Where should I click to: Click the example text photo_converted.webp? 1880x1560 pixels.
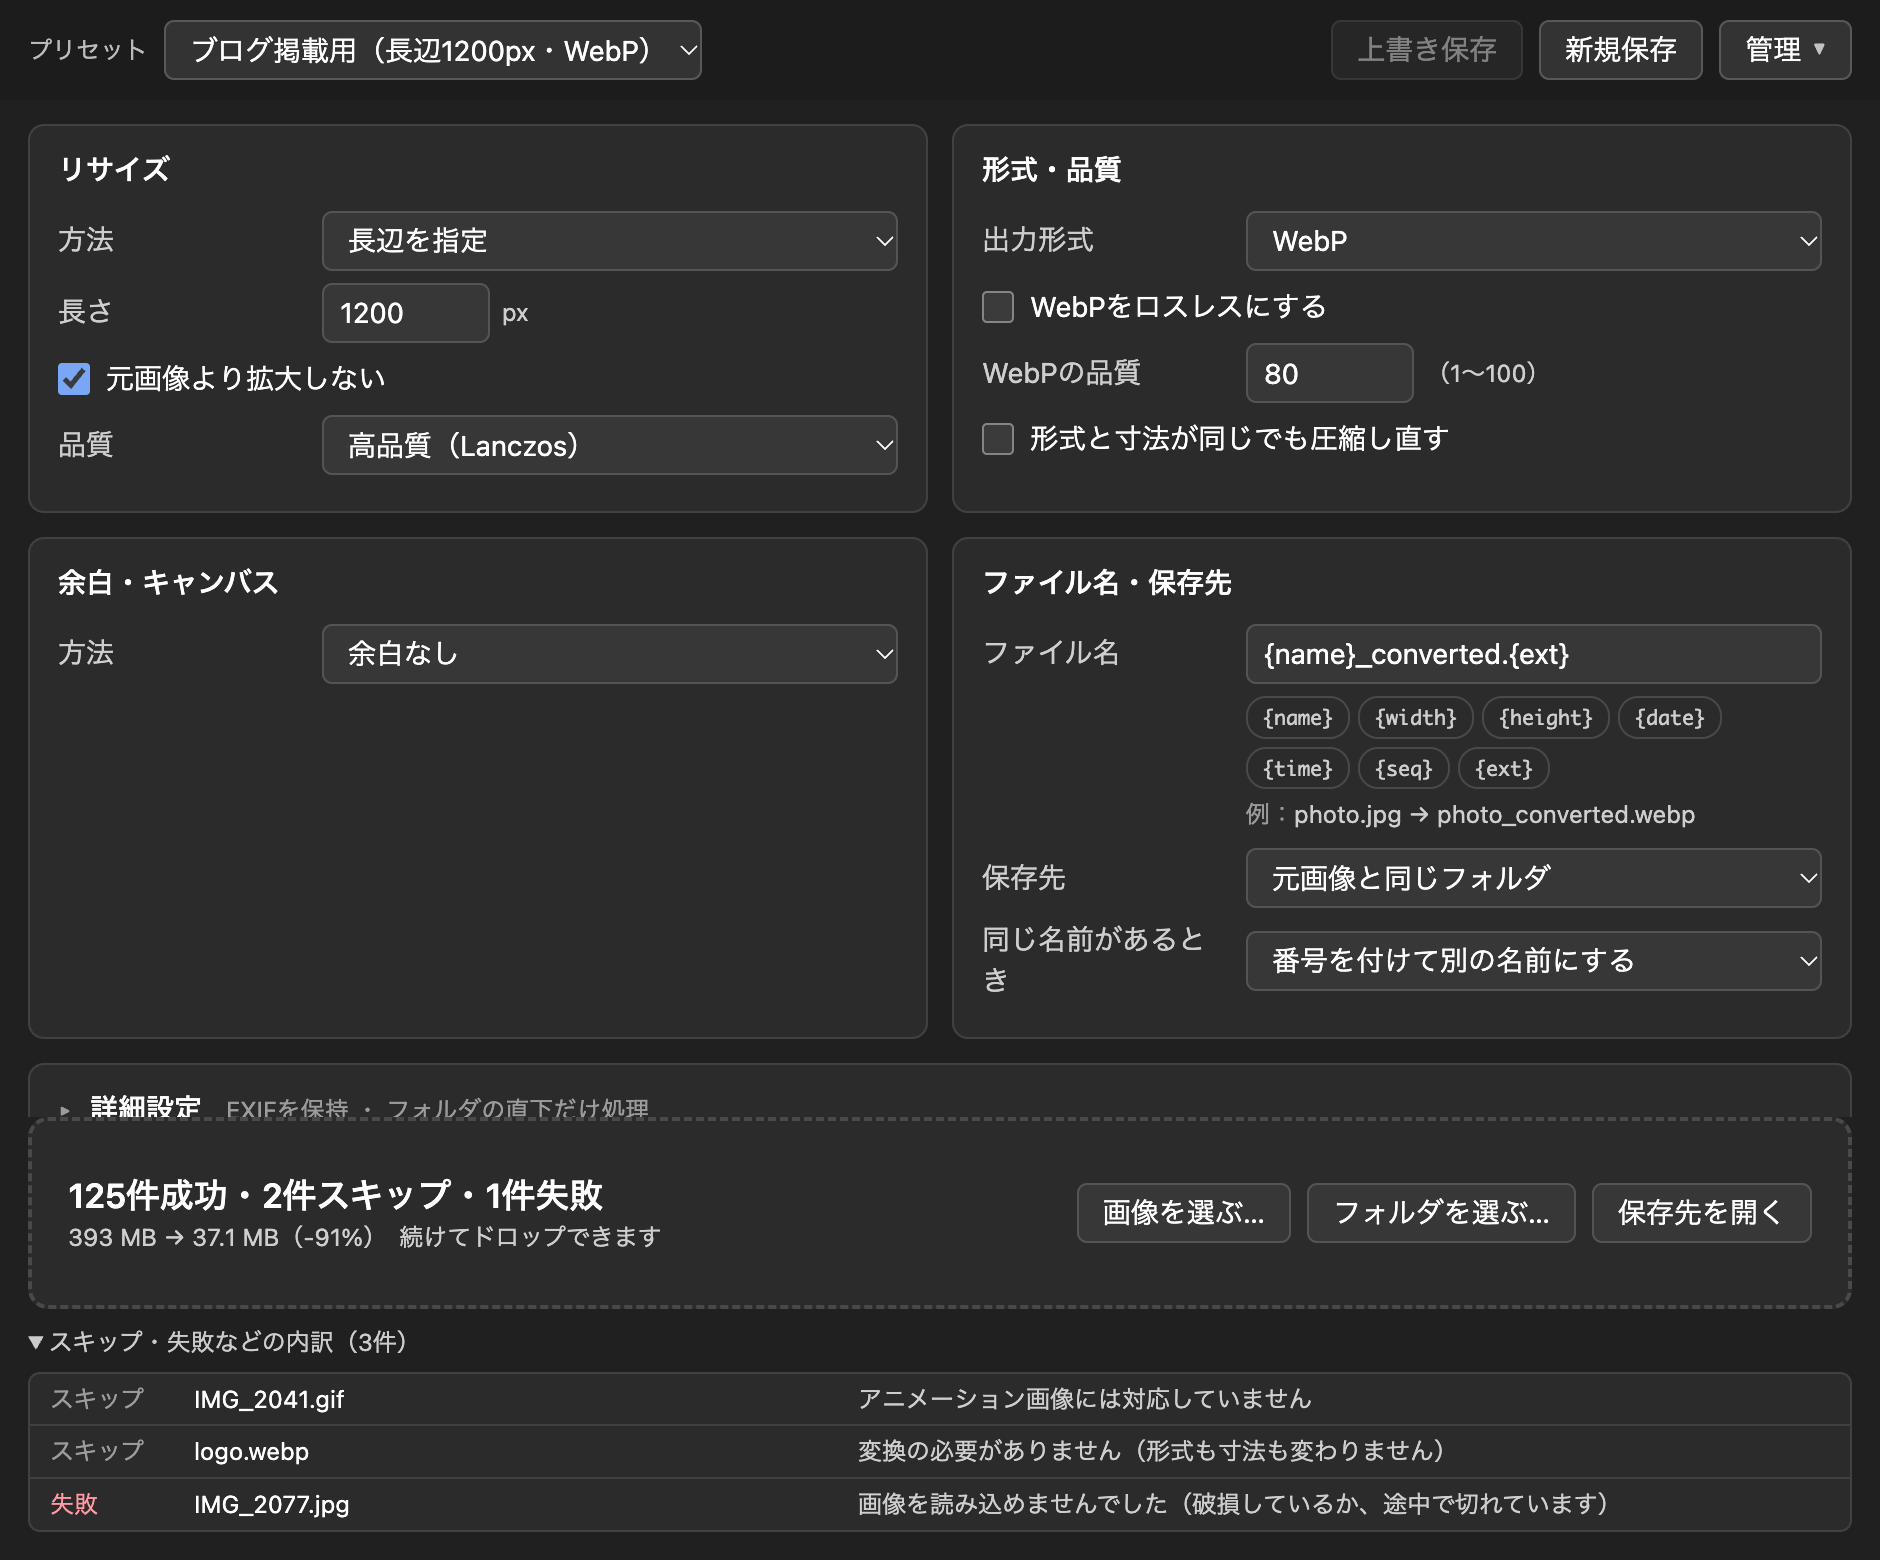1565,815
